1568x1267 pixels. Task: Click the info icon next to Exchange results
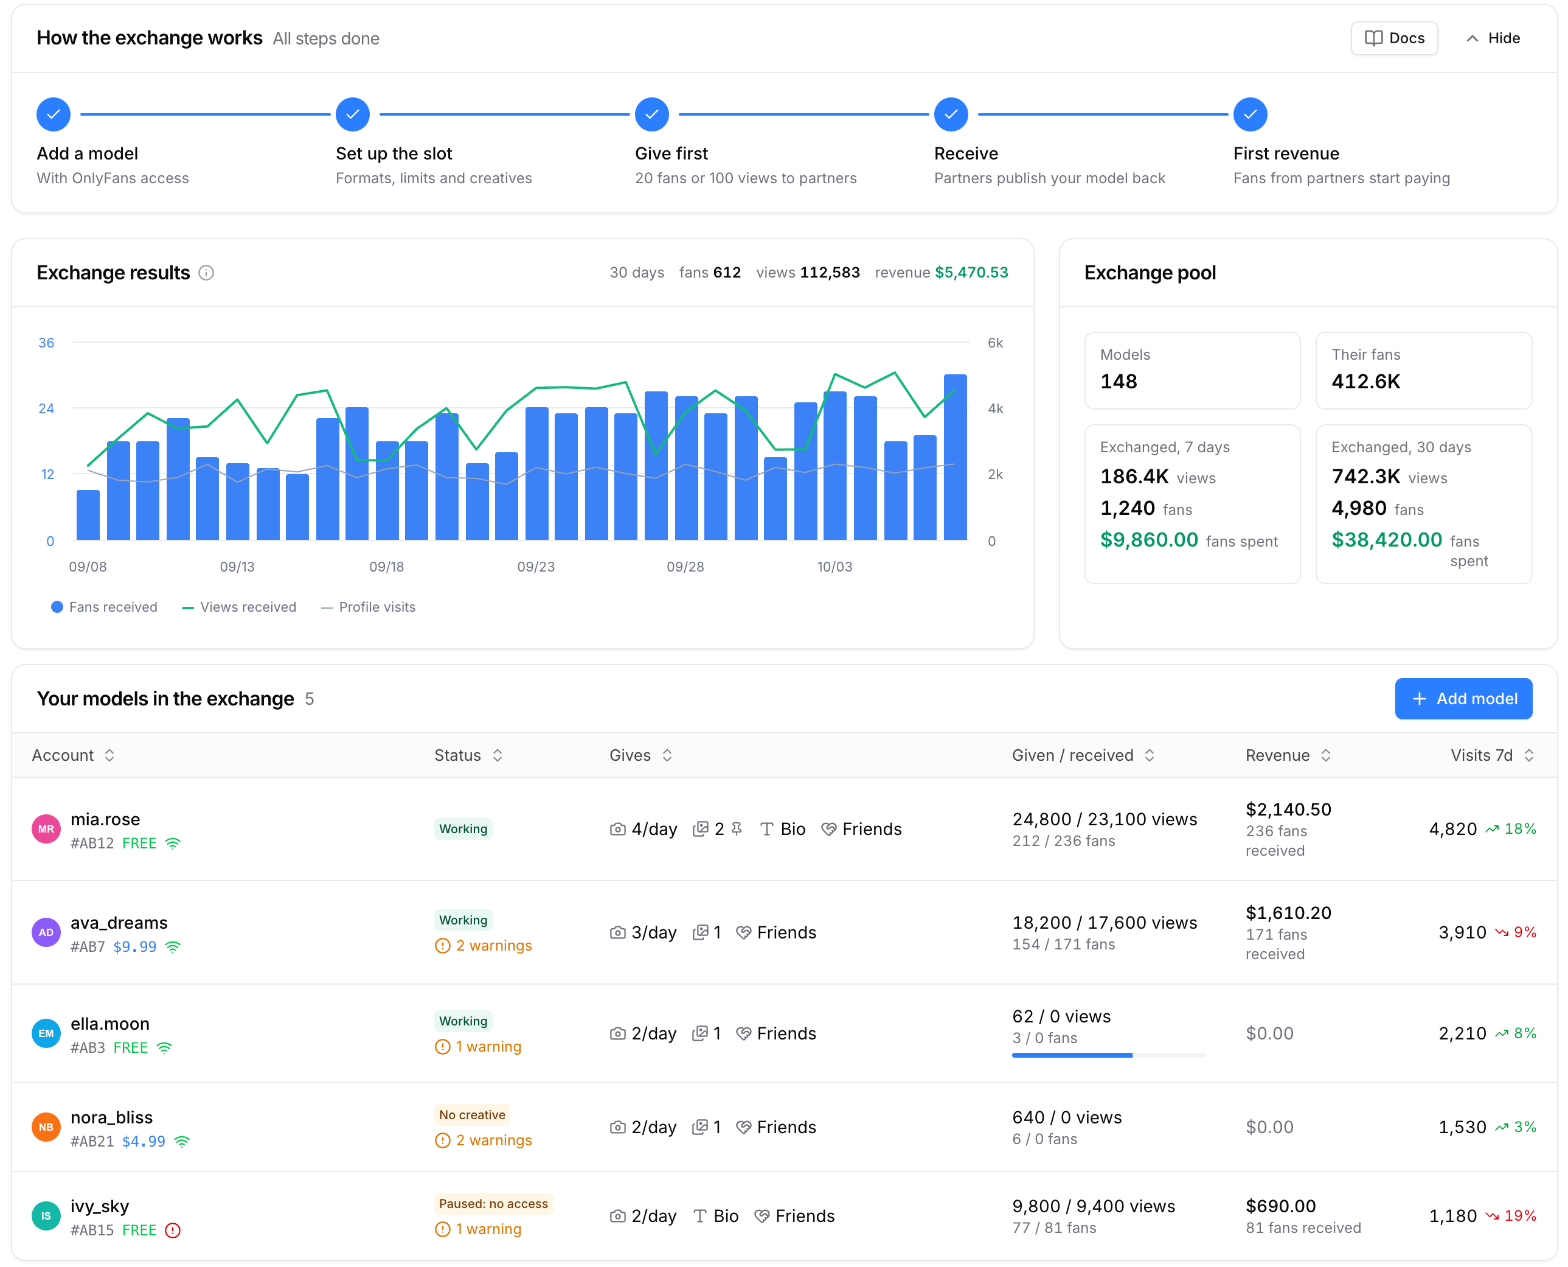(x=206, y=273)
